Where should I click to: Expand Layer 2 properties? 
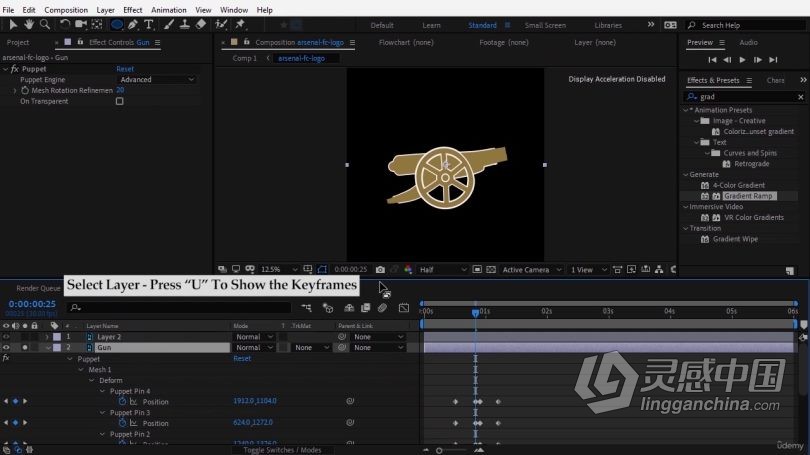pyautogui.click(x=47, y=337)
